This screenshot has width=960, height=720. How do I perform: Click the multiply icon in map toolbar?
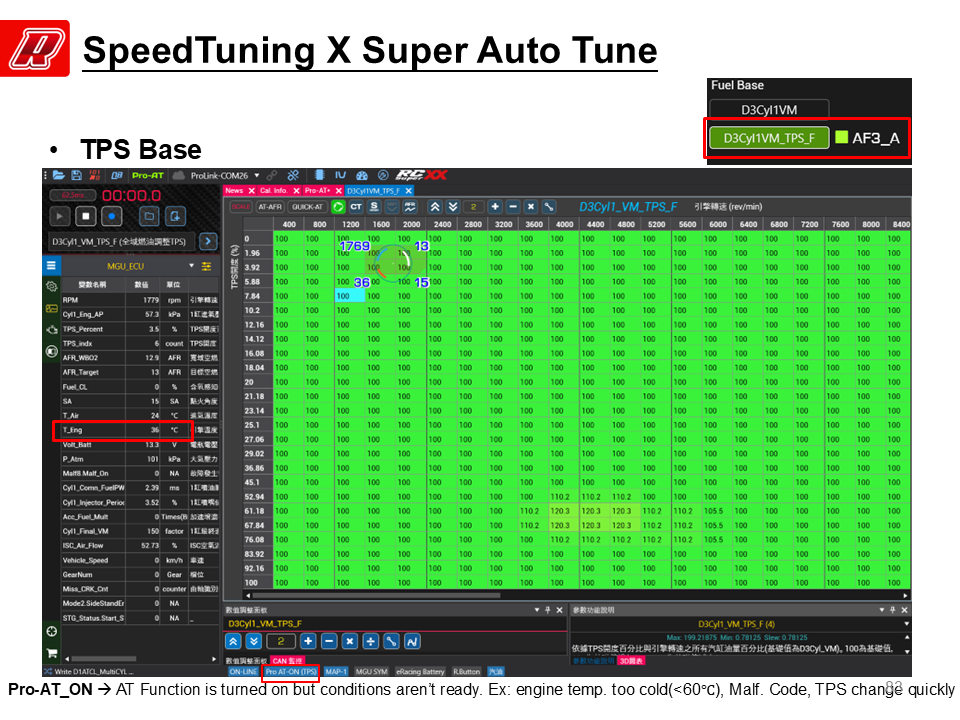531,207
